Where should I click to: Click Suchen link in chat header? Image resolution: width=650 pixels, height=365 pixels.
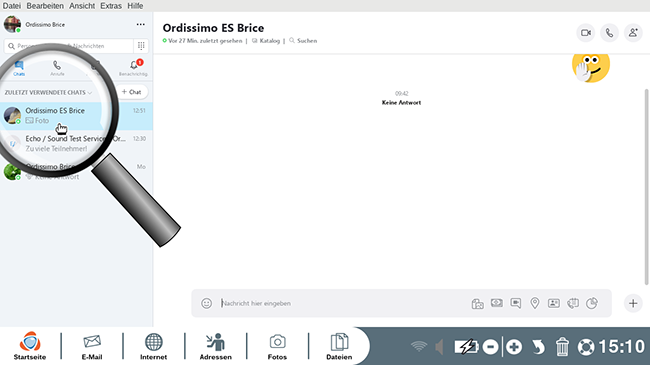[x=303, y=41]
